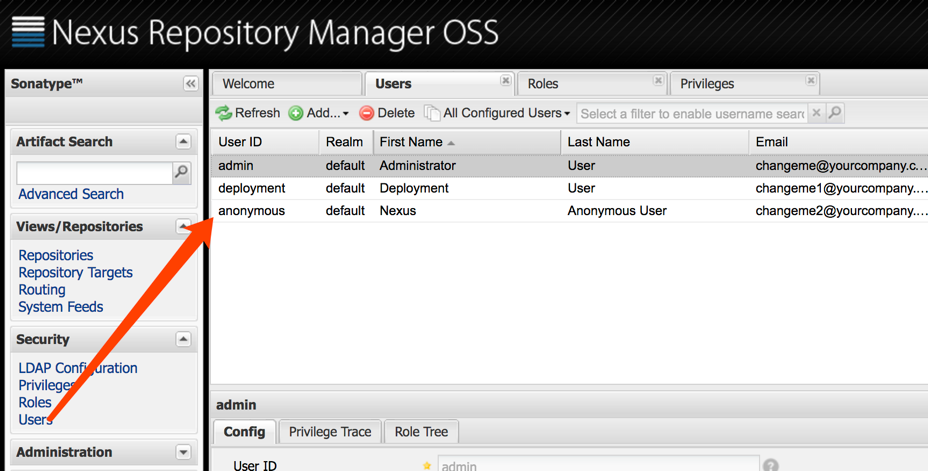Close the Users tab
Image resolution: width=928 pixels, height=471 pixels.
506,81
